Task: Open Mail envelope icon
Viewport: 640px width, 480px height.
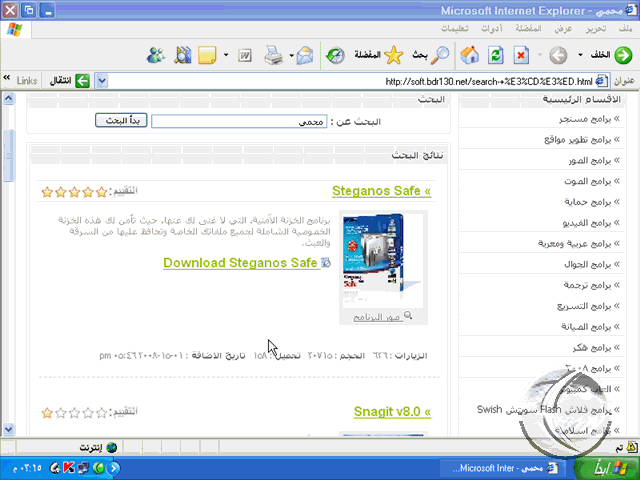Action: coord(305,56)
